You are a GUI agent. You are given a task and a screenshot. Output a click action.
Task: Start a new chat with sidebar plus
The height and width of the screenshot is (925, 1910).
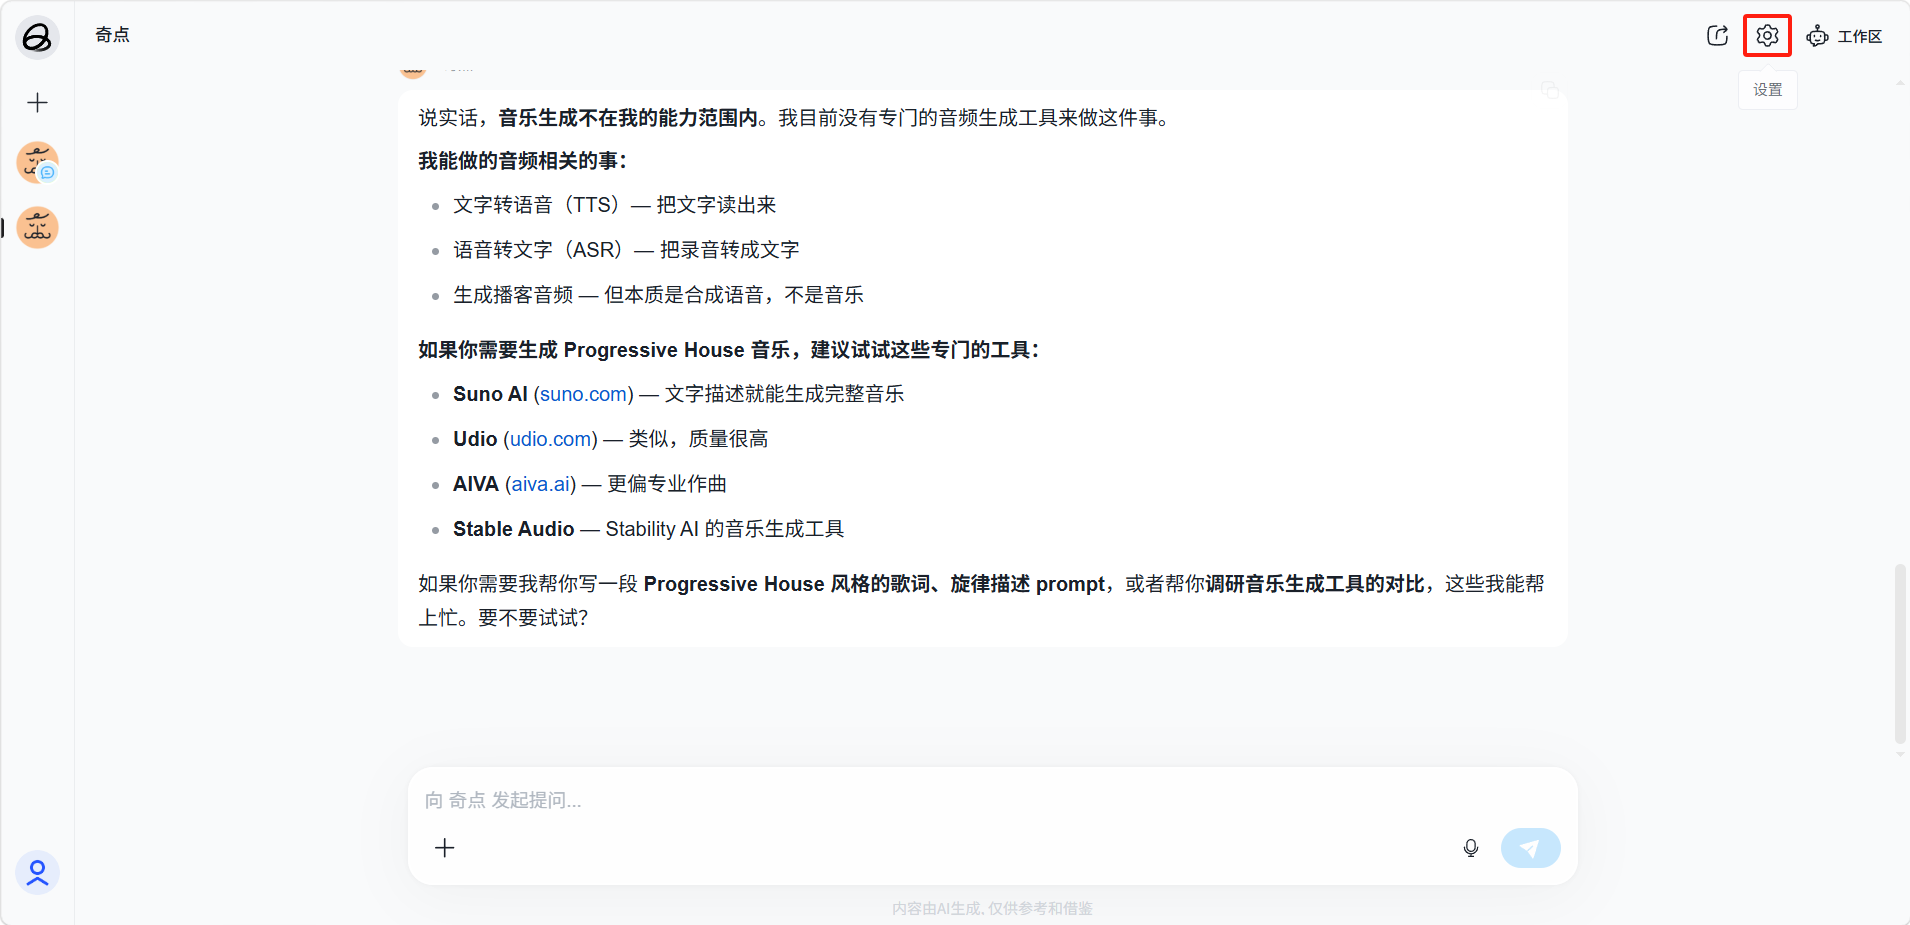[38, 102]
